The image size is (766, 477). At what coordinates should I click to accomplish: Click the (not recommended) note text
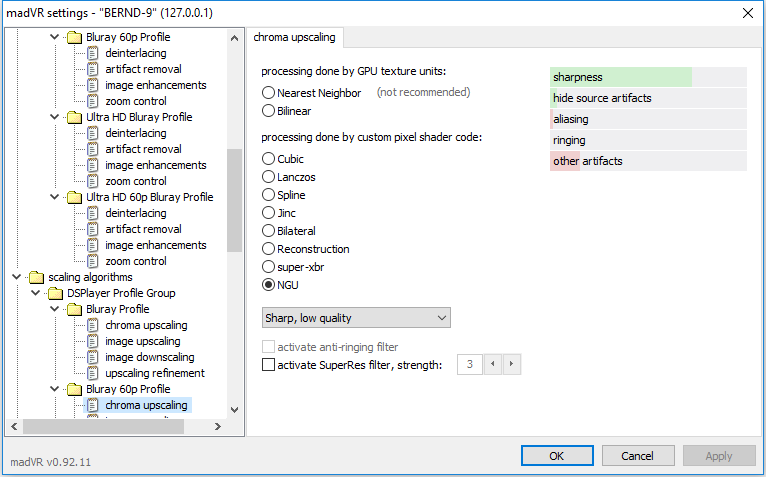424,92
